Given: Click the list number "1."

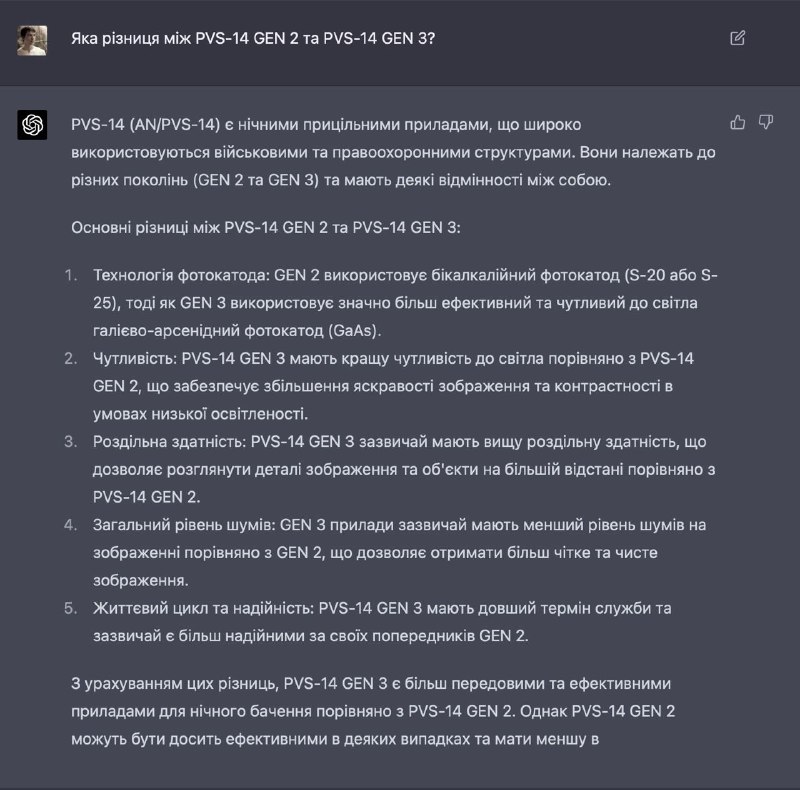Looking at the screenshot, I should point(71,275).
